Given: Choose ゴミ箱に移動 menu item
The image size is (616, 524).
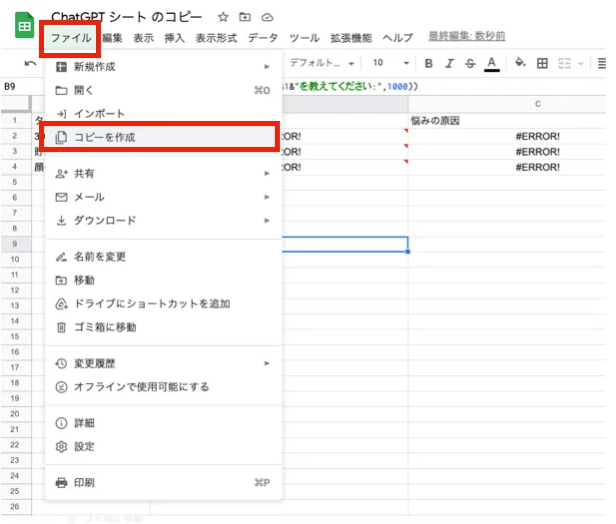Looking at the screenshot, I should 163,327.
